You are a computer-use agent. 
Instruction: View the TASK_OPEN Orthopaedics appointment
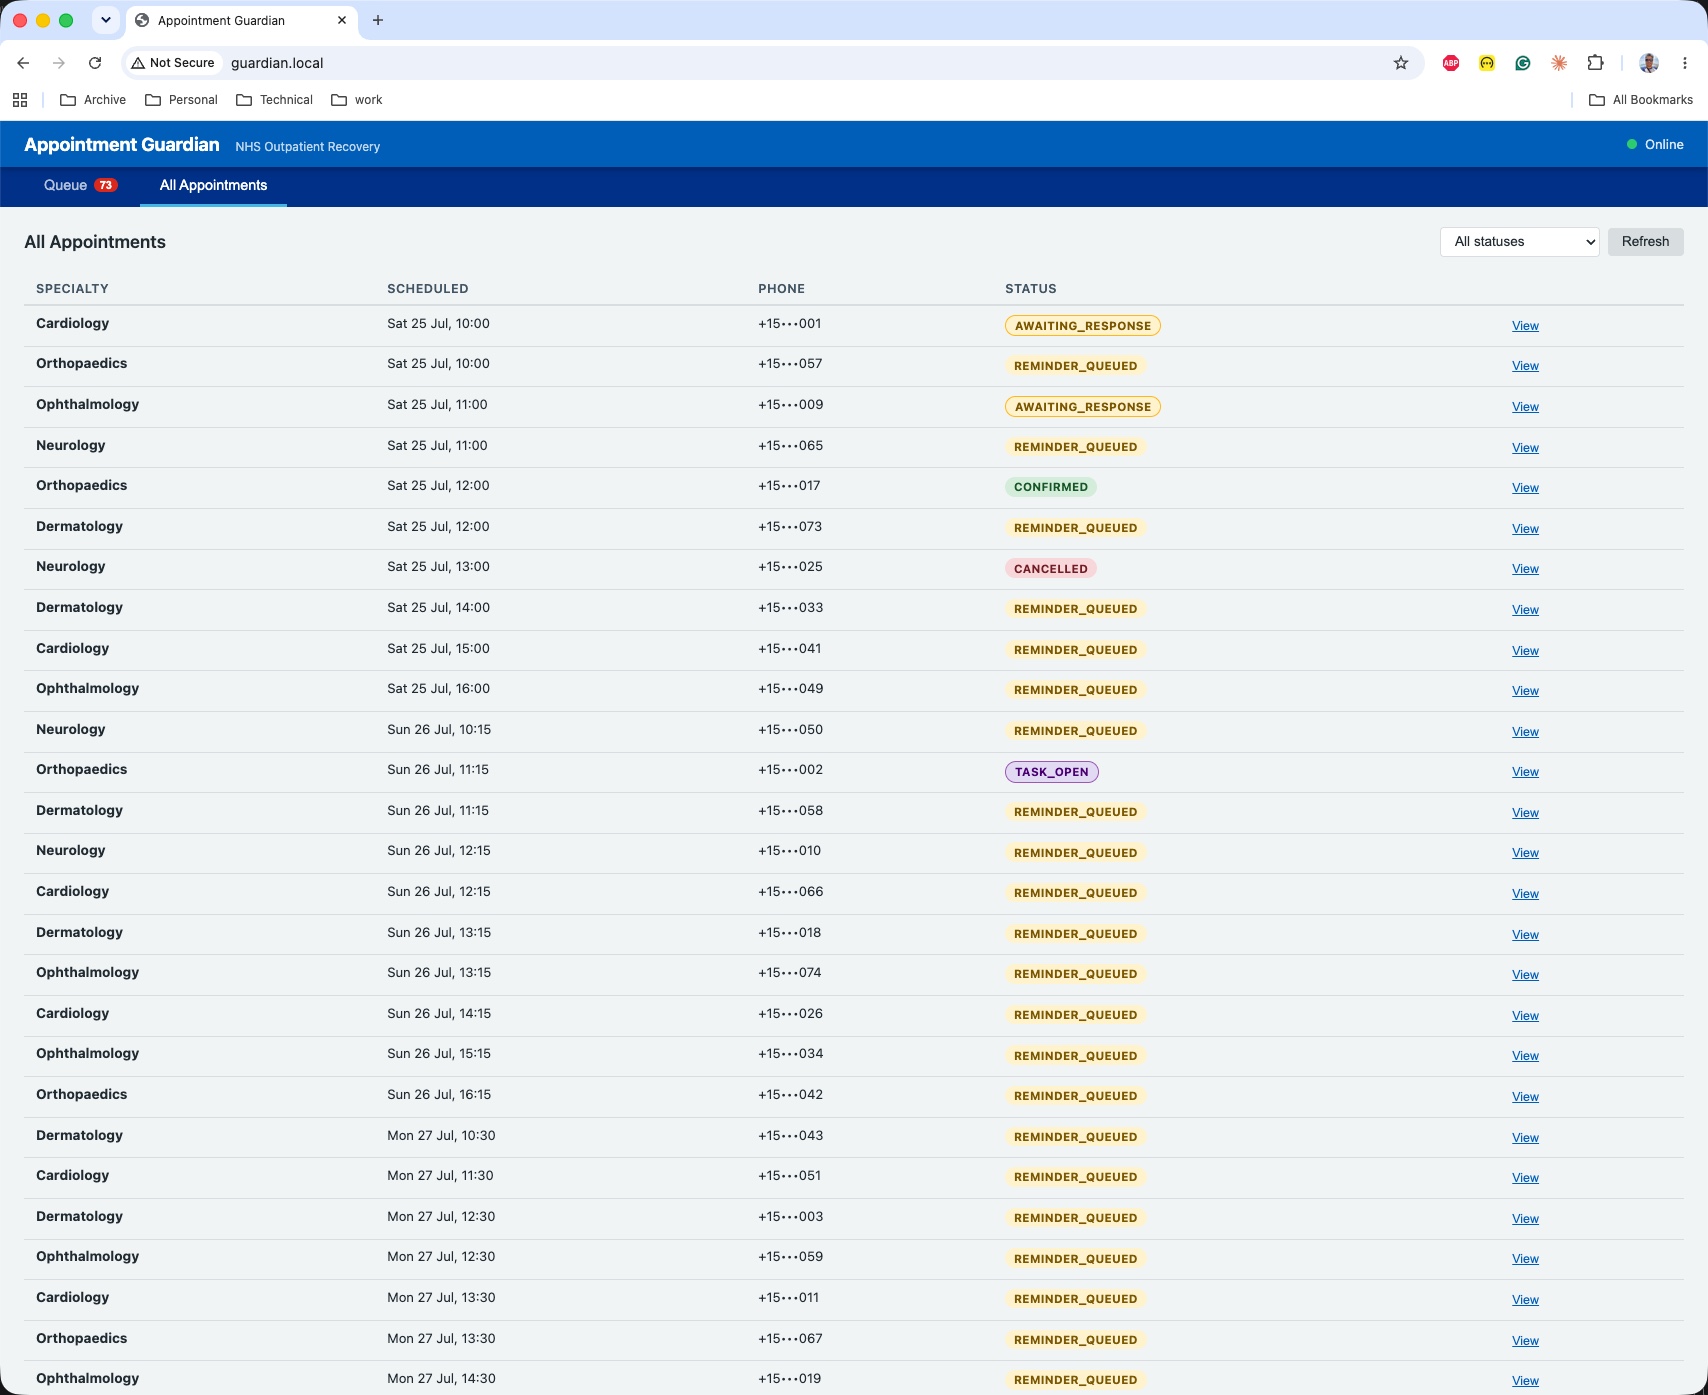tap(1525, 772)
